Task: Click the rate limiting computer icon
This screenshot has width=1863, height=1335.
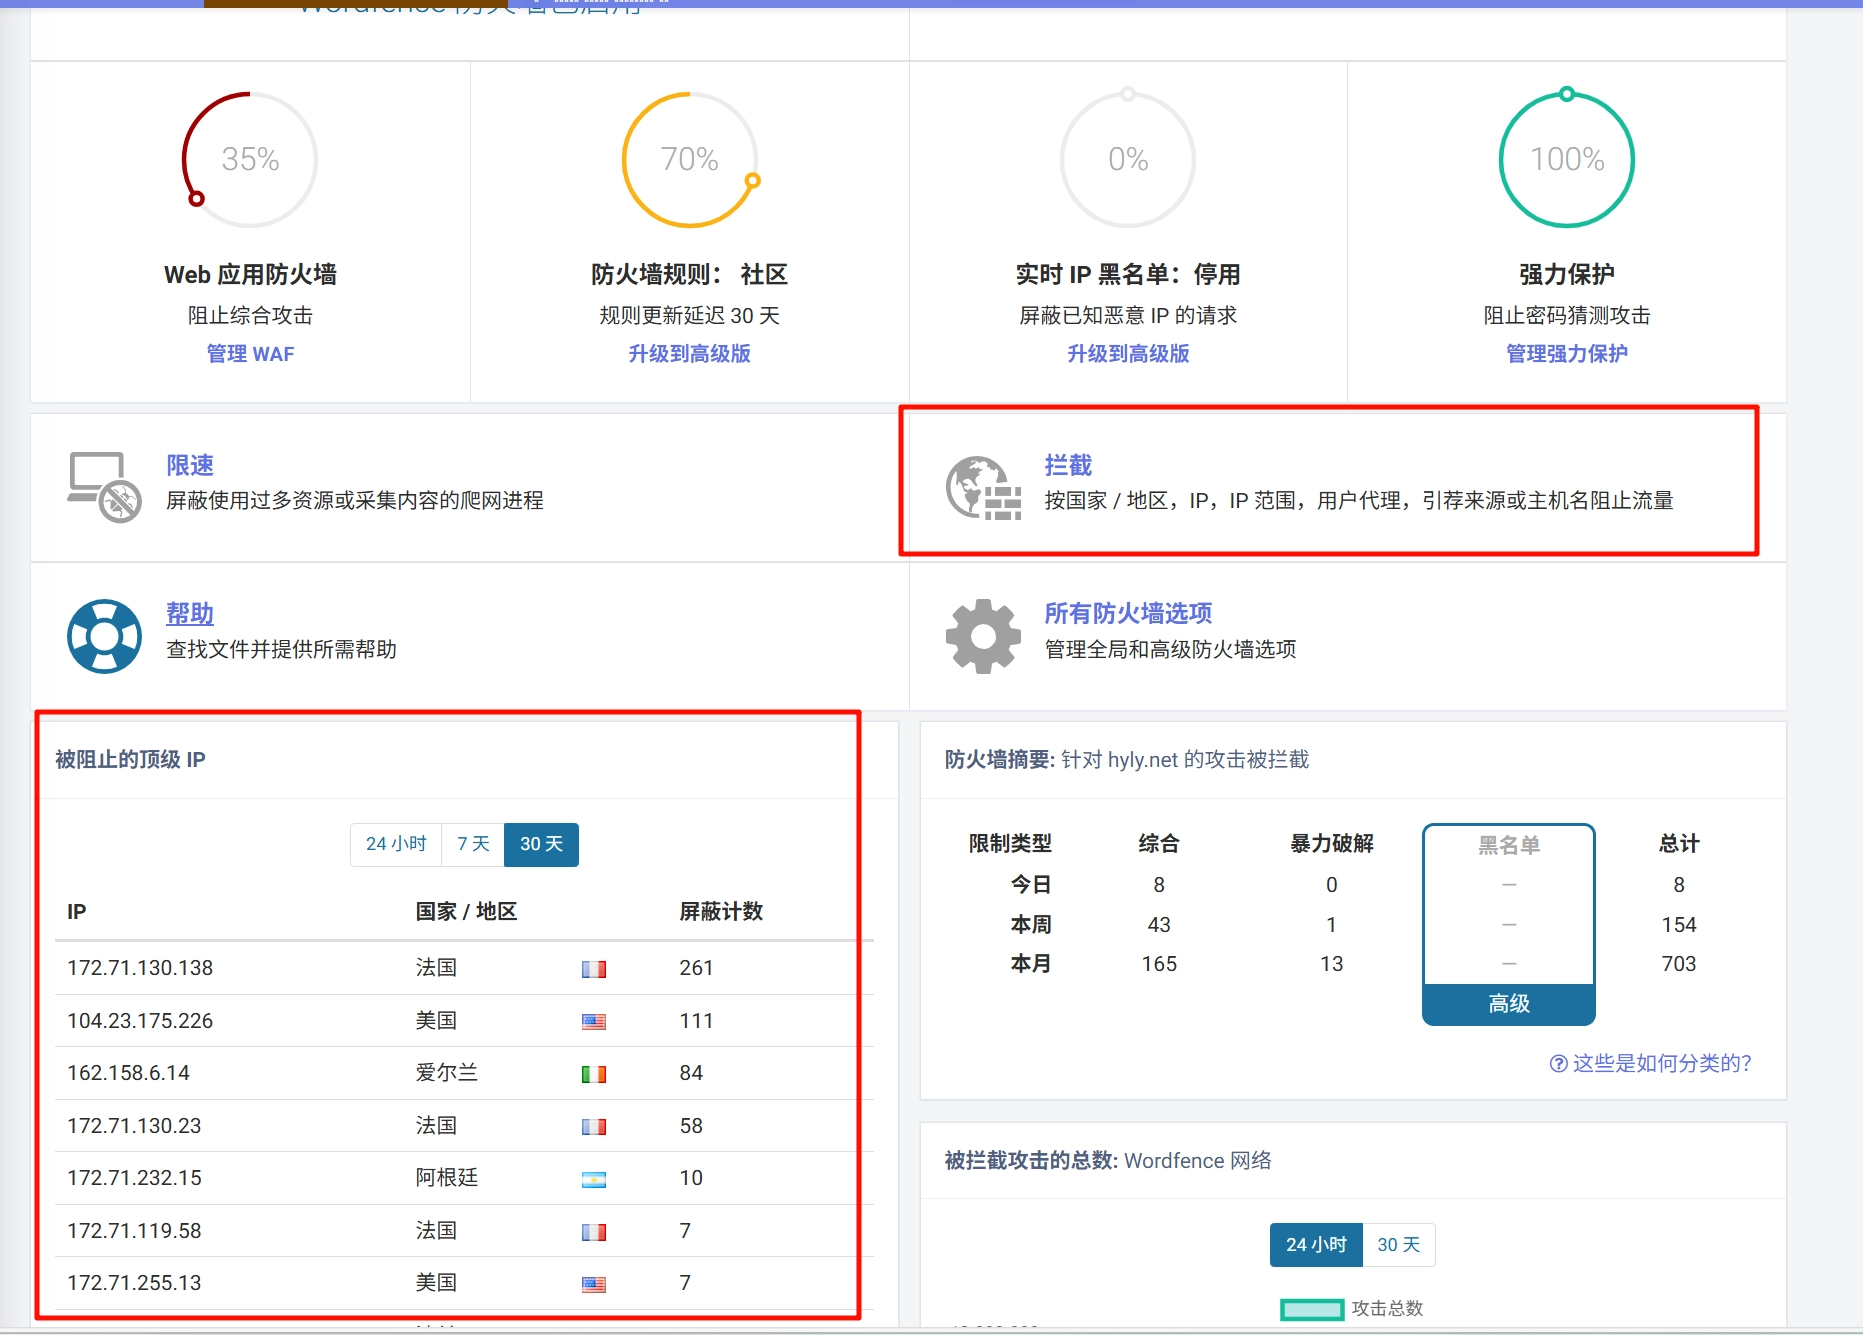Action: tap(104, 486)
